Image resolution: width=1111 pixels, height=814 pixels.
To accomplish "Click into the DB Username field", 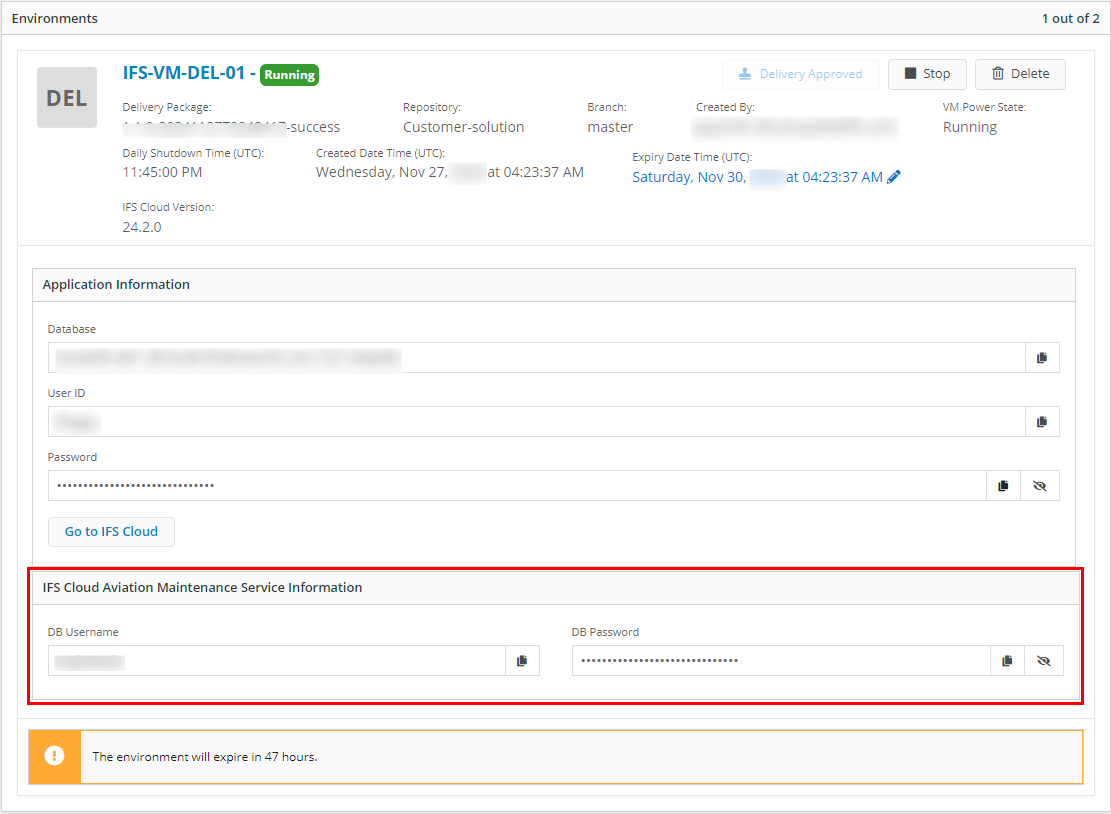I will click(276, 661).
